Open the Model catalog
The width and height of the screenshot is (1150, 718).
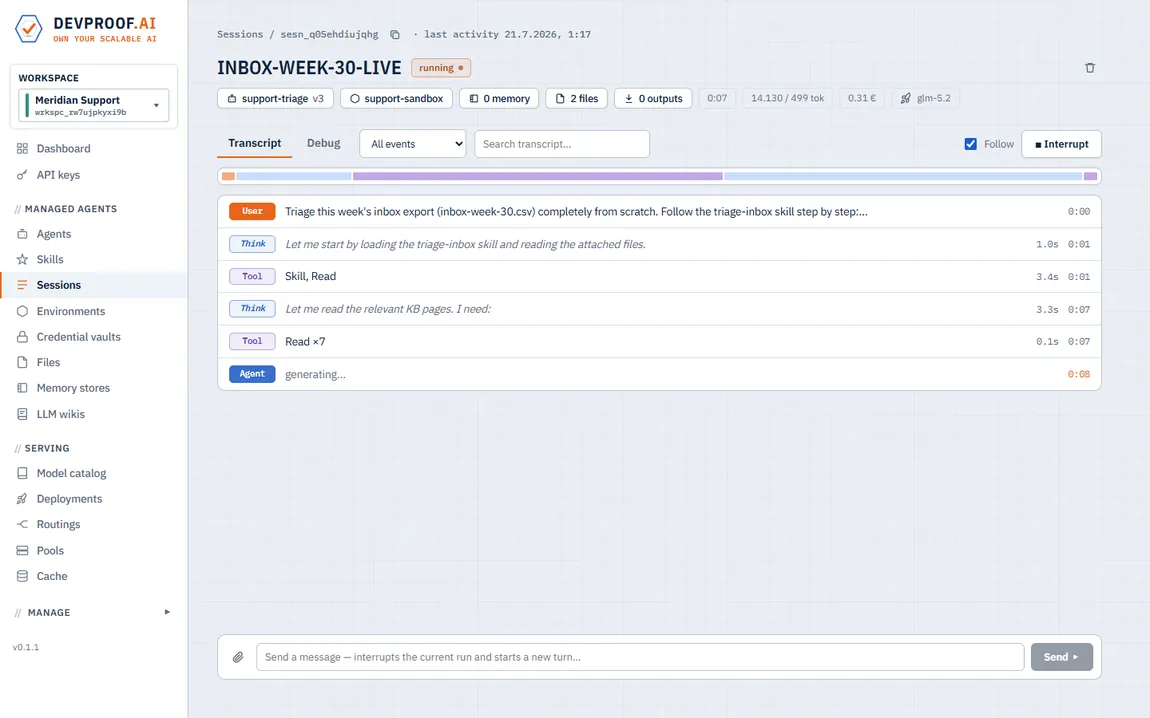pyautogui.click(x=71, y=473)
